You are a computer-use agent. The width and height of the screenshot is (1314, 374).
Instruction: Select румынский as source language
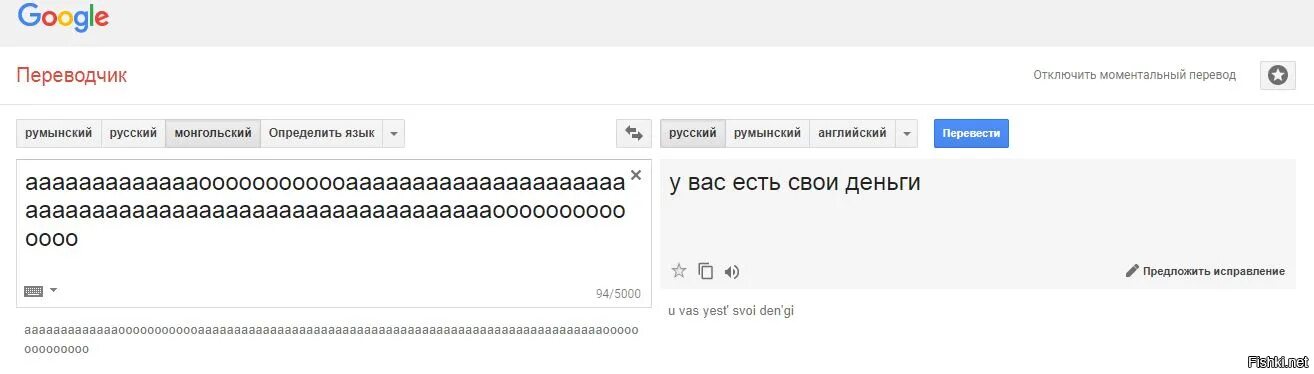59,133
